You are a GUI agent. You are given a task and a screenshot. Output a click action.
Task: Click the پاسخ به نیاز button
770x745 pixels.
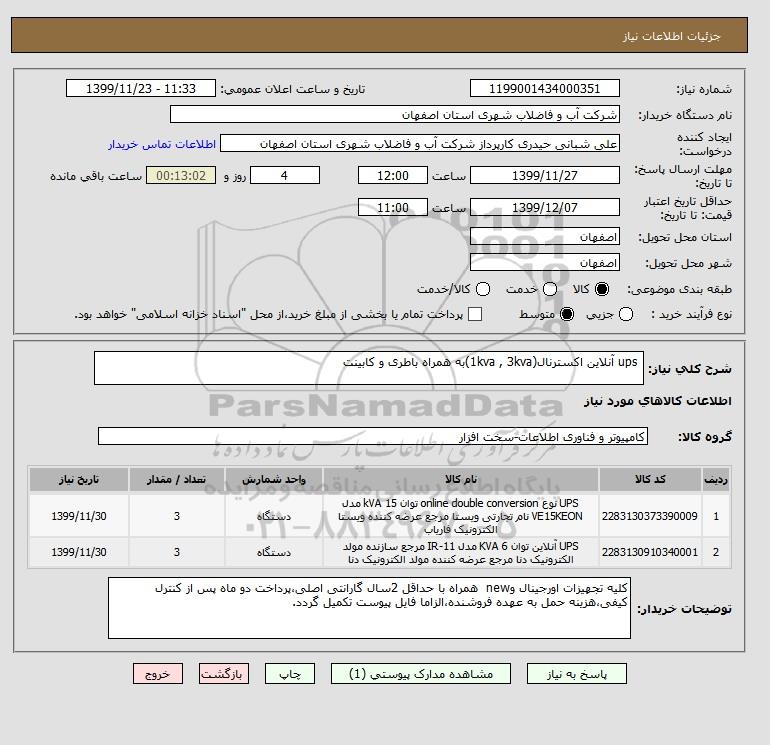point(577,674)
